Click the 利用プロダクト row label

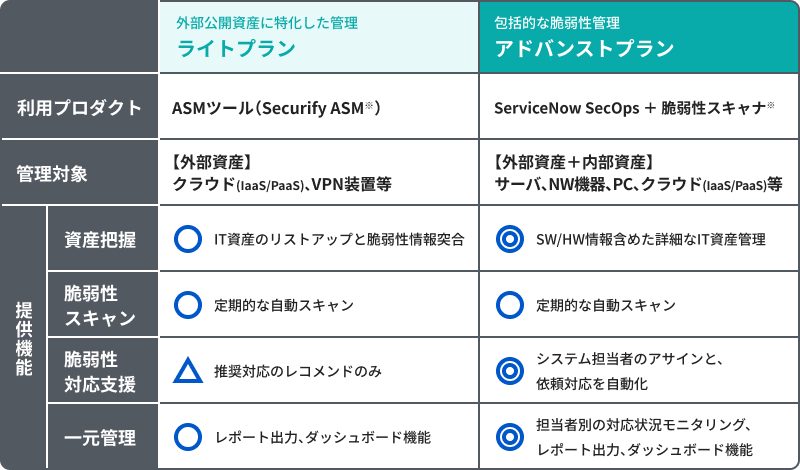(79, 108)
